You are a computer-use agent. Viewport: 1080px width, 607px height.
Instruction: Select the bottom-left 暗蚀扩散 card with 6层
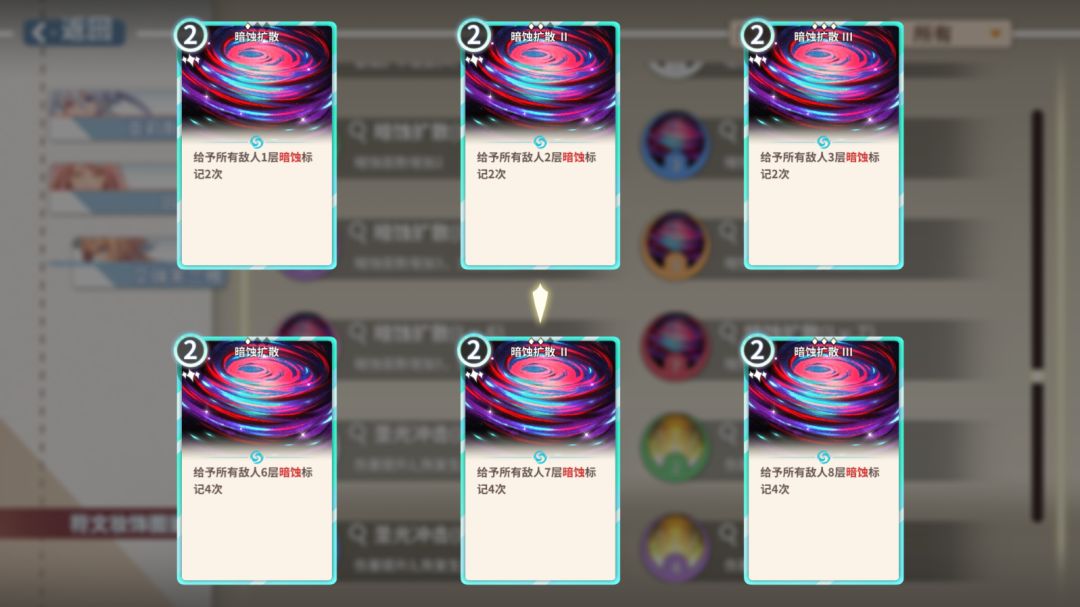point(257,460)
